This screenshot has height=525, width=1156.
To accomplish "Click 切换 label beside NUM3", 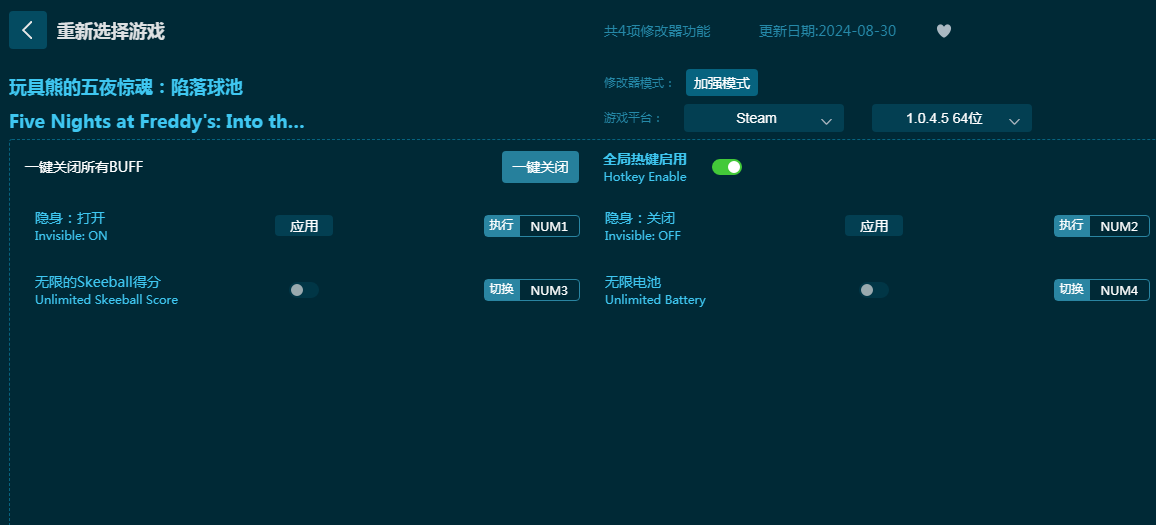I will (502, 290).
